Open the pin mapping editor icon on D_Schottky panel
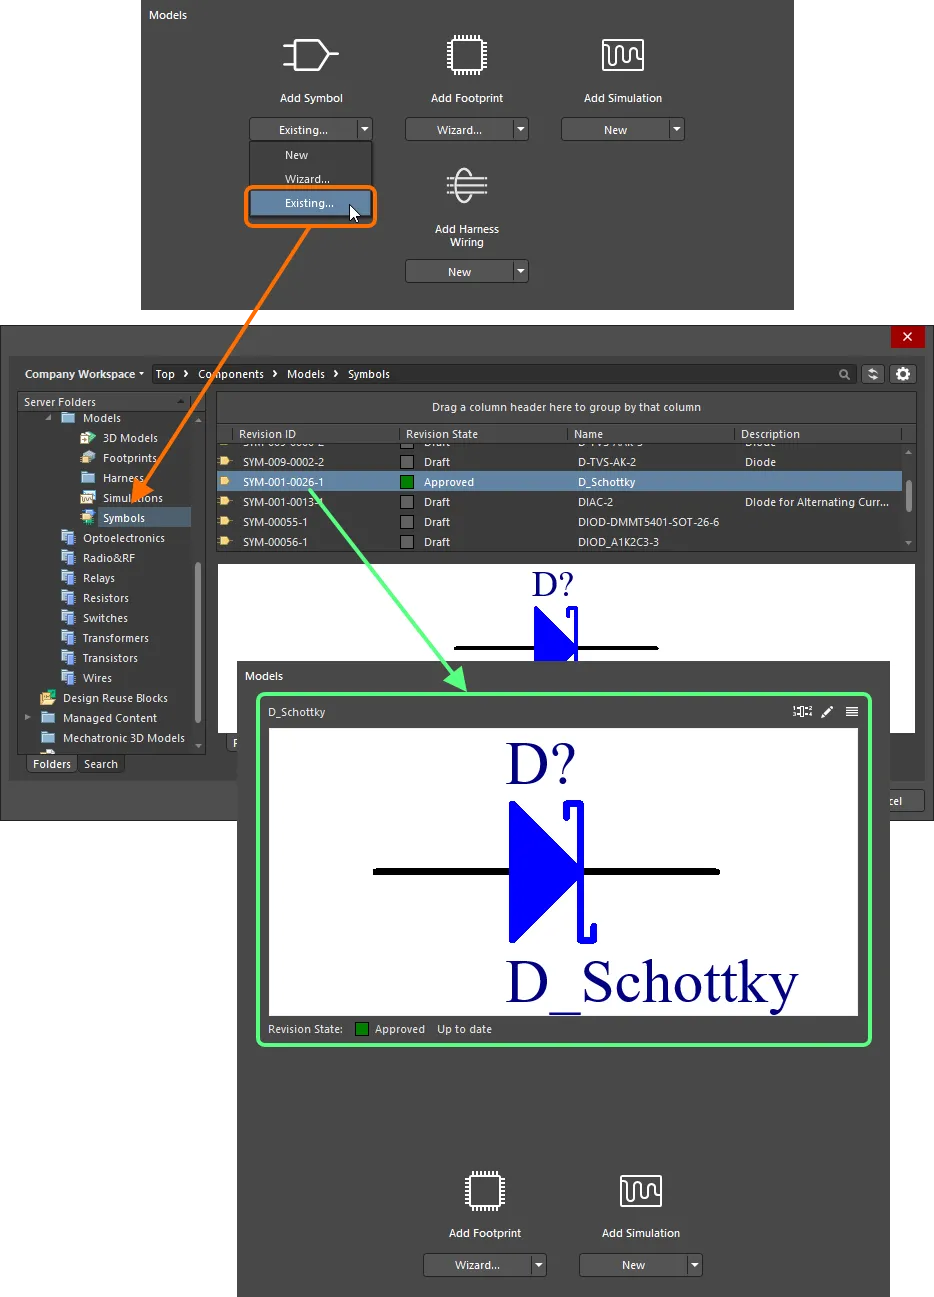The height and width of the screenshot is (1297, 934). (802, 711)
